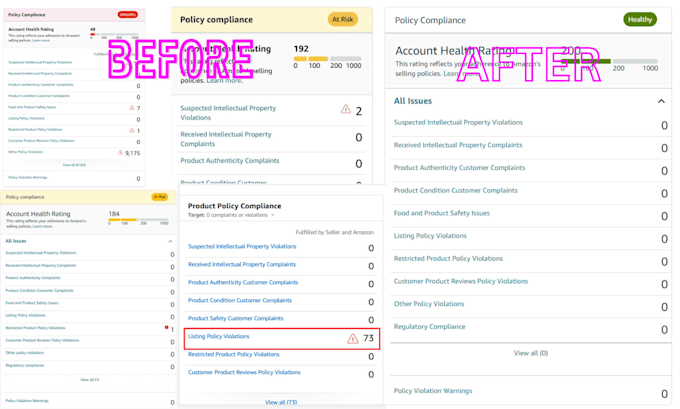This screenshot has width=680, height=409.
Task: Click the green Healthy status badge
Action: [640, 20]
